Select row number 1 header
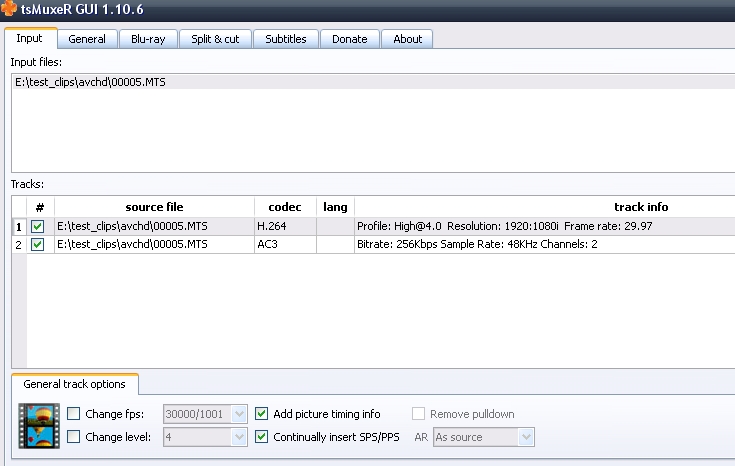The image size is (735, 466). tap(19, 227)
